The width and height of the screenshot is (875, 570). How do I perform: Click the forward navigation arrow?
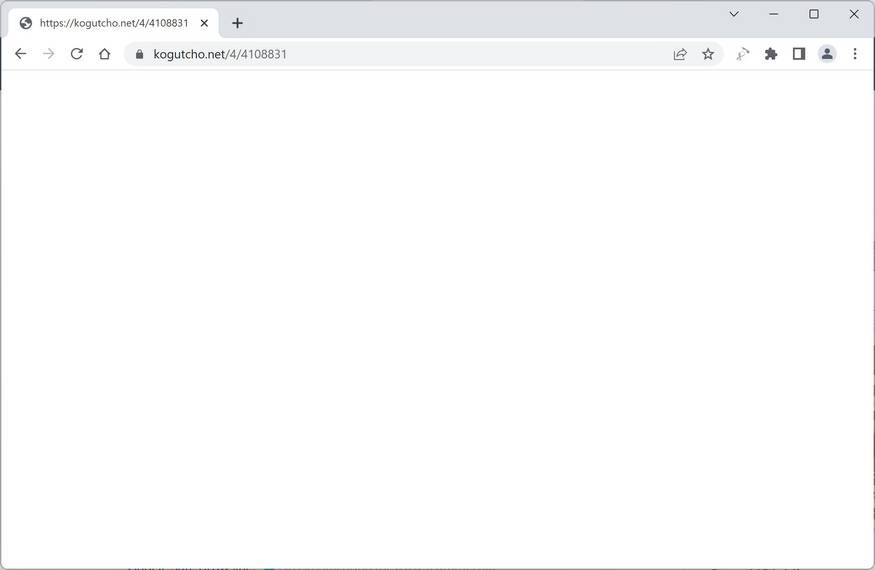pyautogui.click(x=49, y=54)
